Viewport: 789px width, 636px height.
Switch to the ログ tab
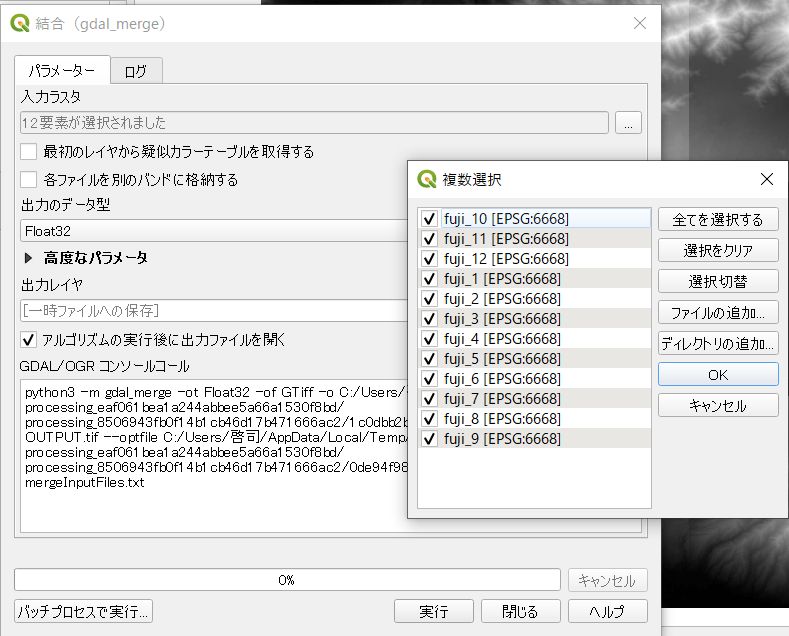136,71
